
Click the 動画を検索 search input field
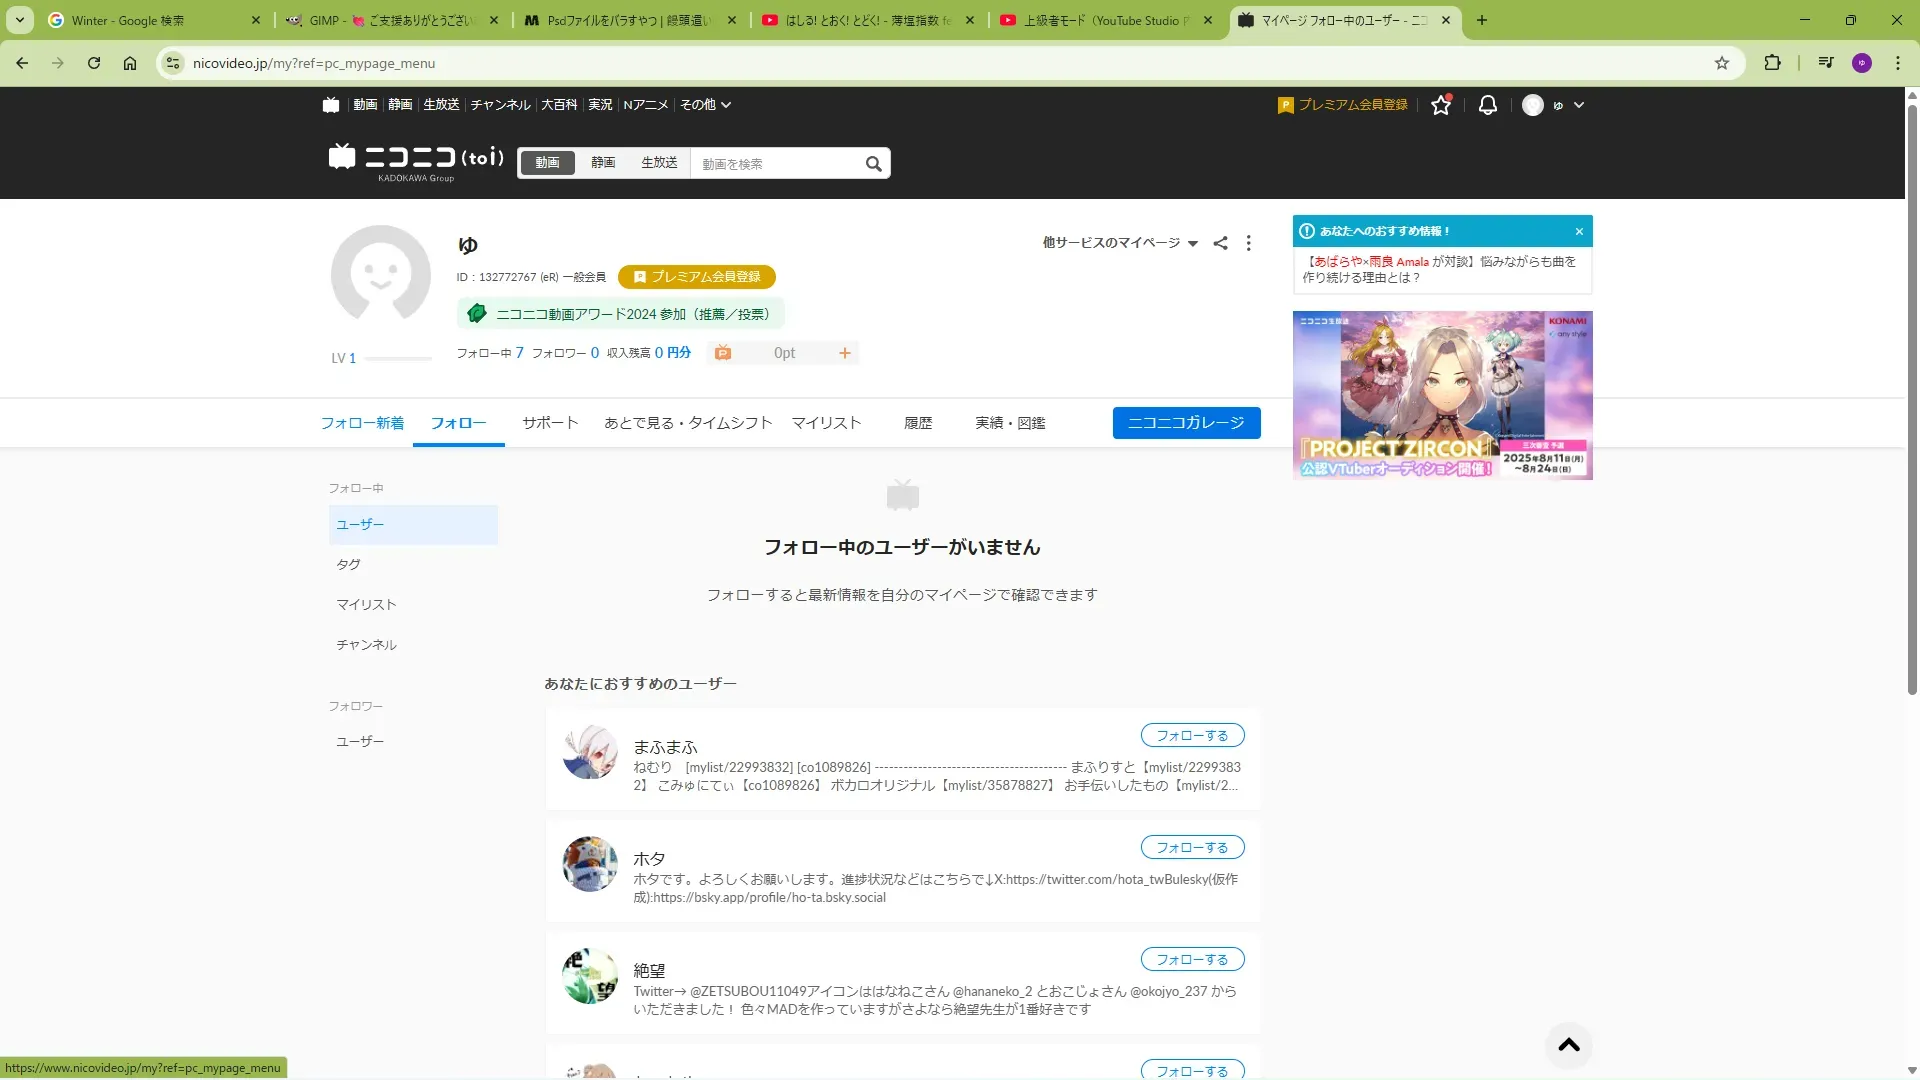click(x=775, y=164)
